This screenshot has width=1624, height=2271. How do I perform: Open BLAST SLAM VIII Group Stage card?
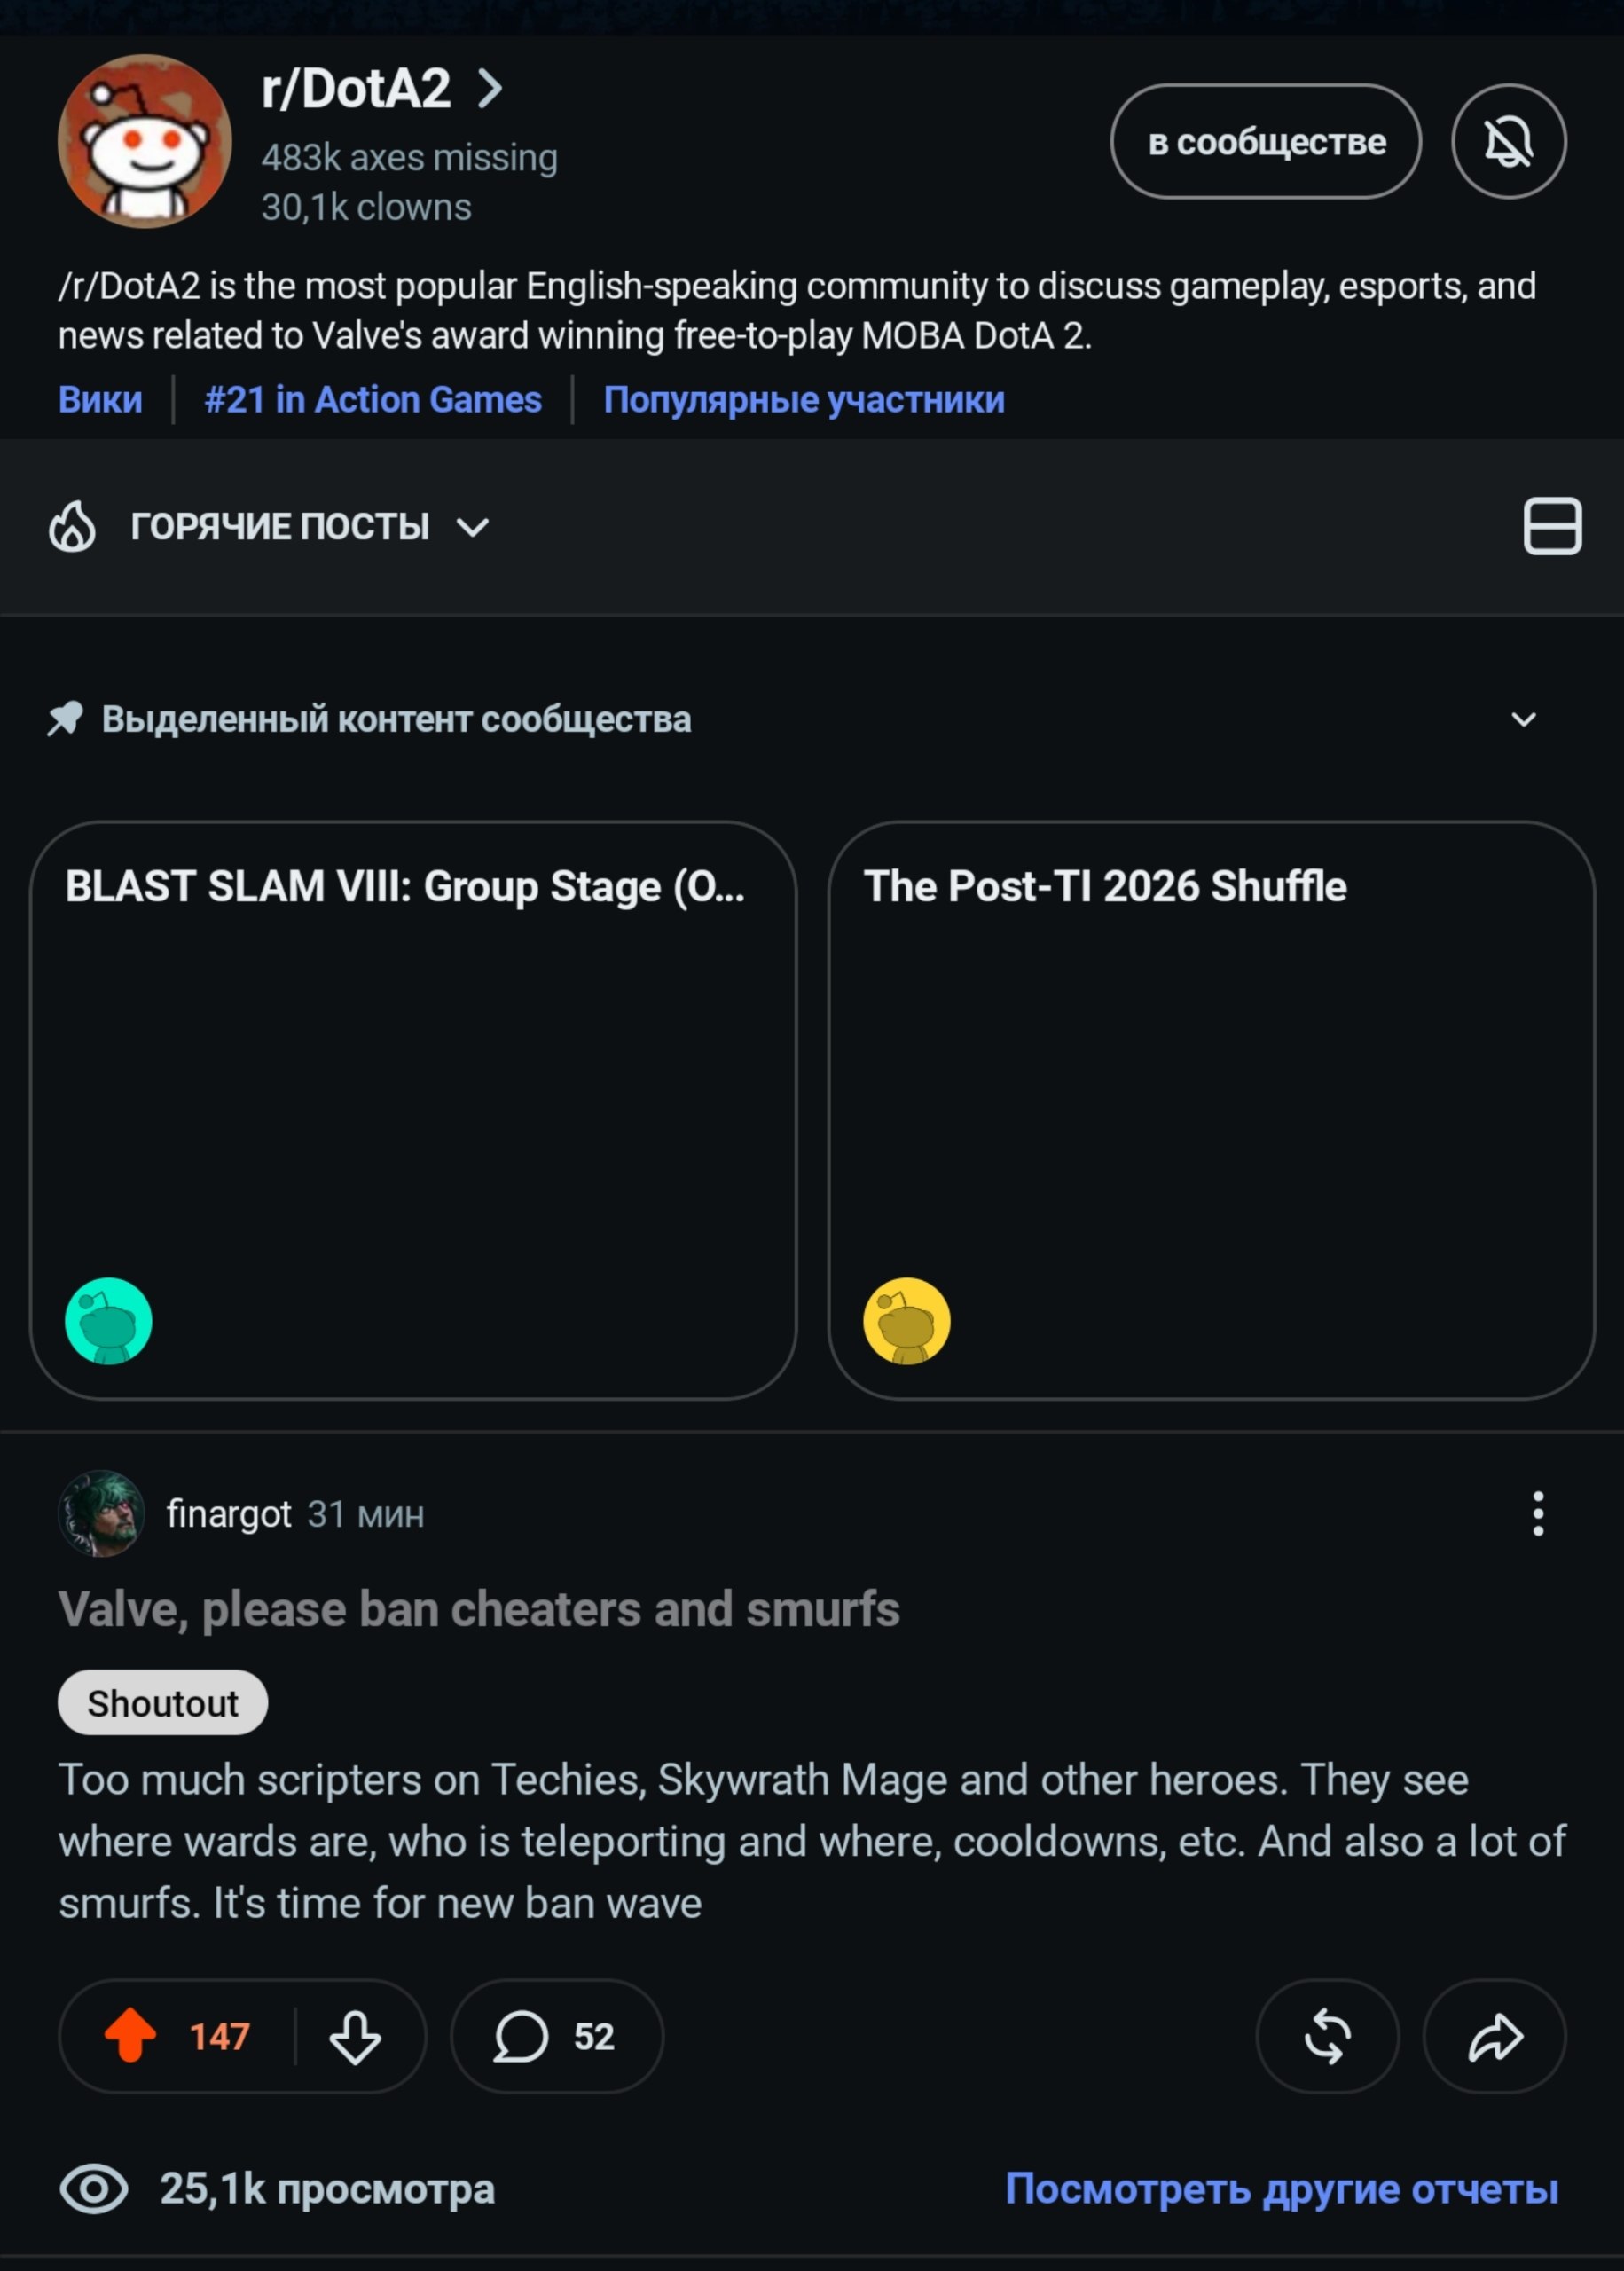(413, 1110)
